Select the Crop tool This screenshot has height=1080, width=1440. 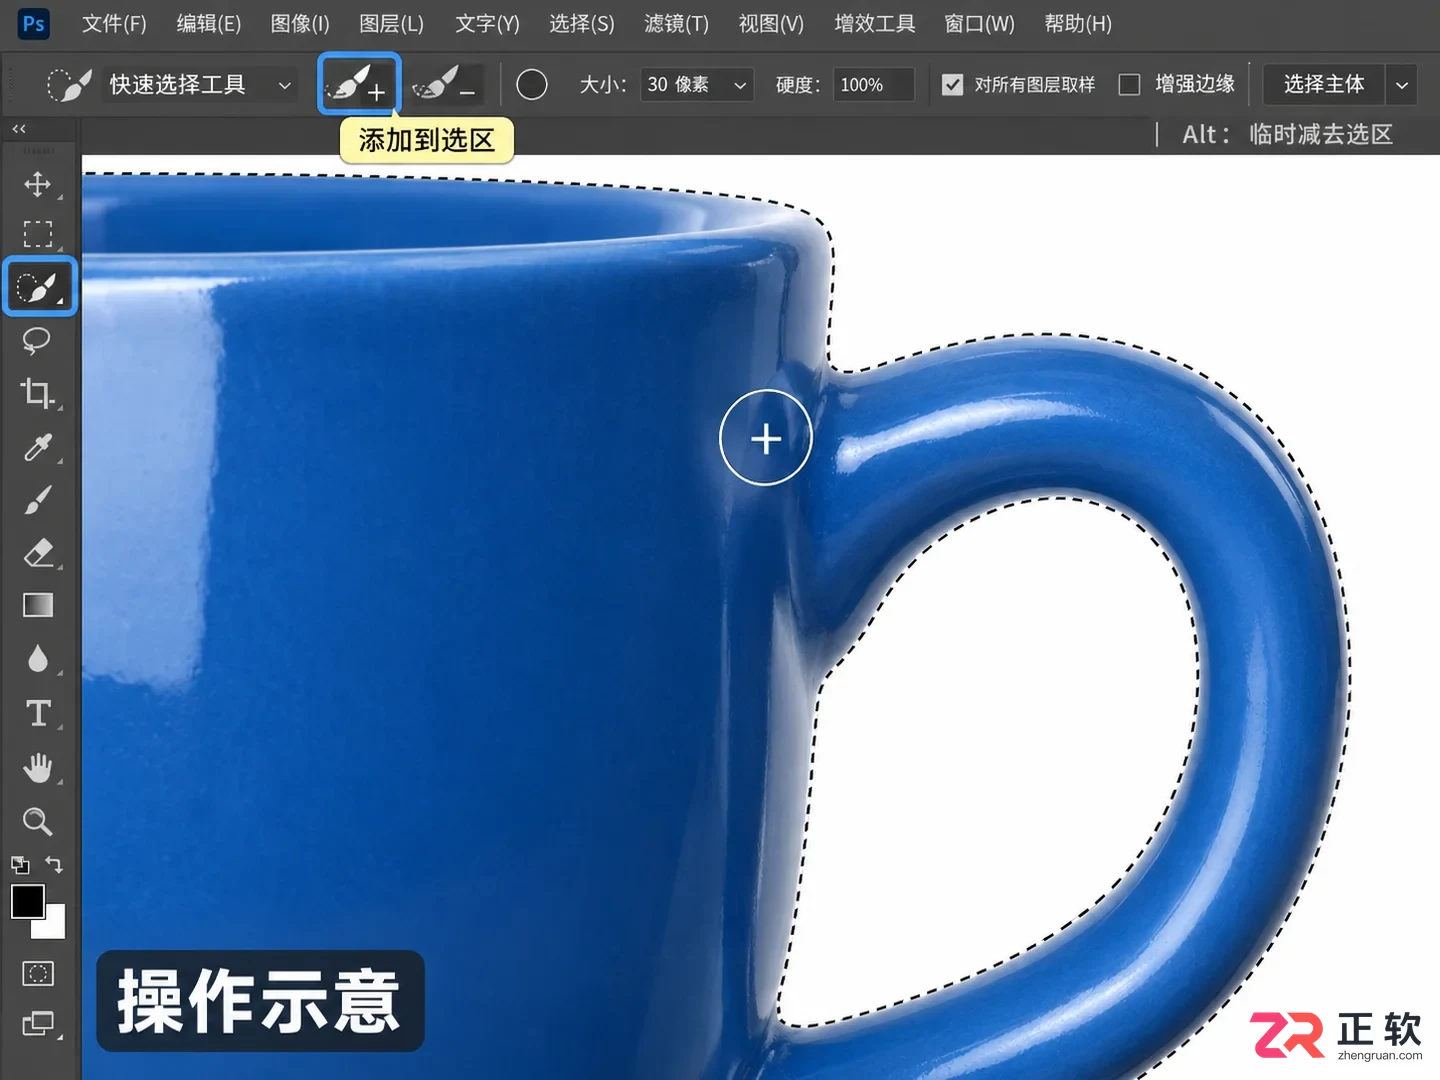[37, 393]
